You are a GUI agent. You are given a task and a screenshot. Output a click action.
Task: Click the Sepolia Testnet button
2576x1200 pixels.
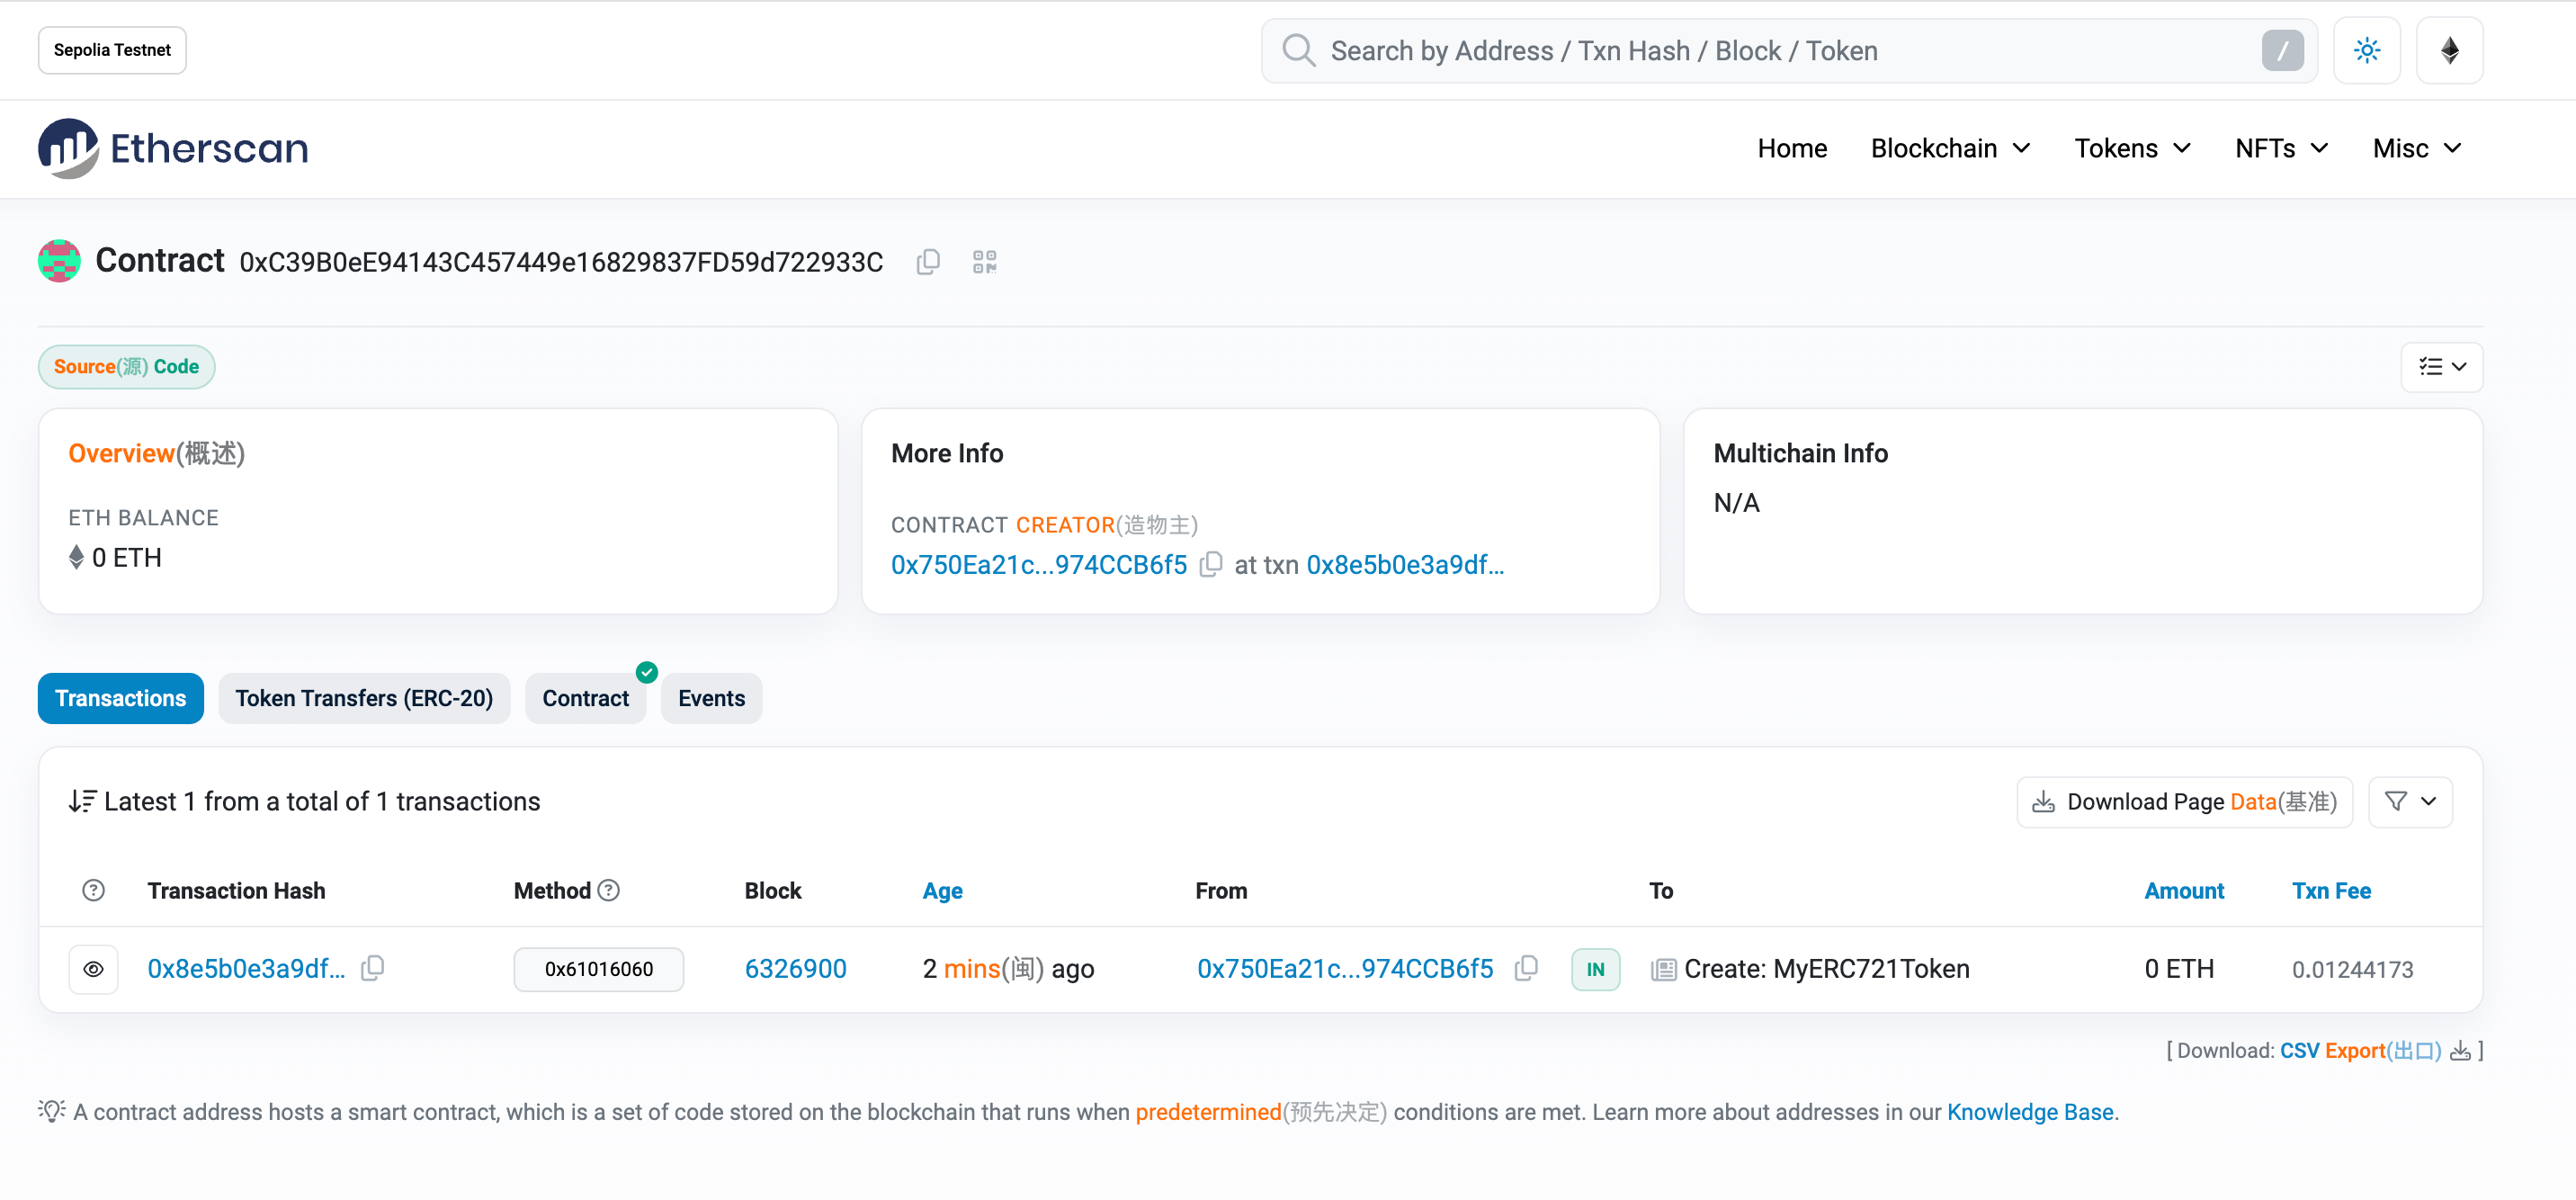(112, 50)
